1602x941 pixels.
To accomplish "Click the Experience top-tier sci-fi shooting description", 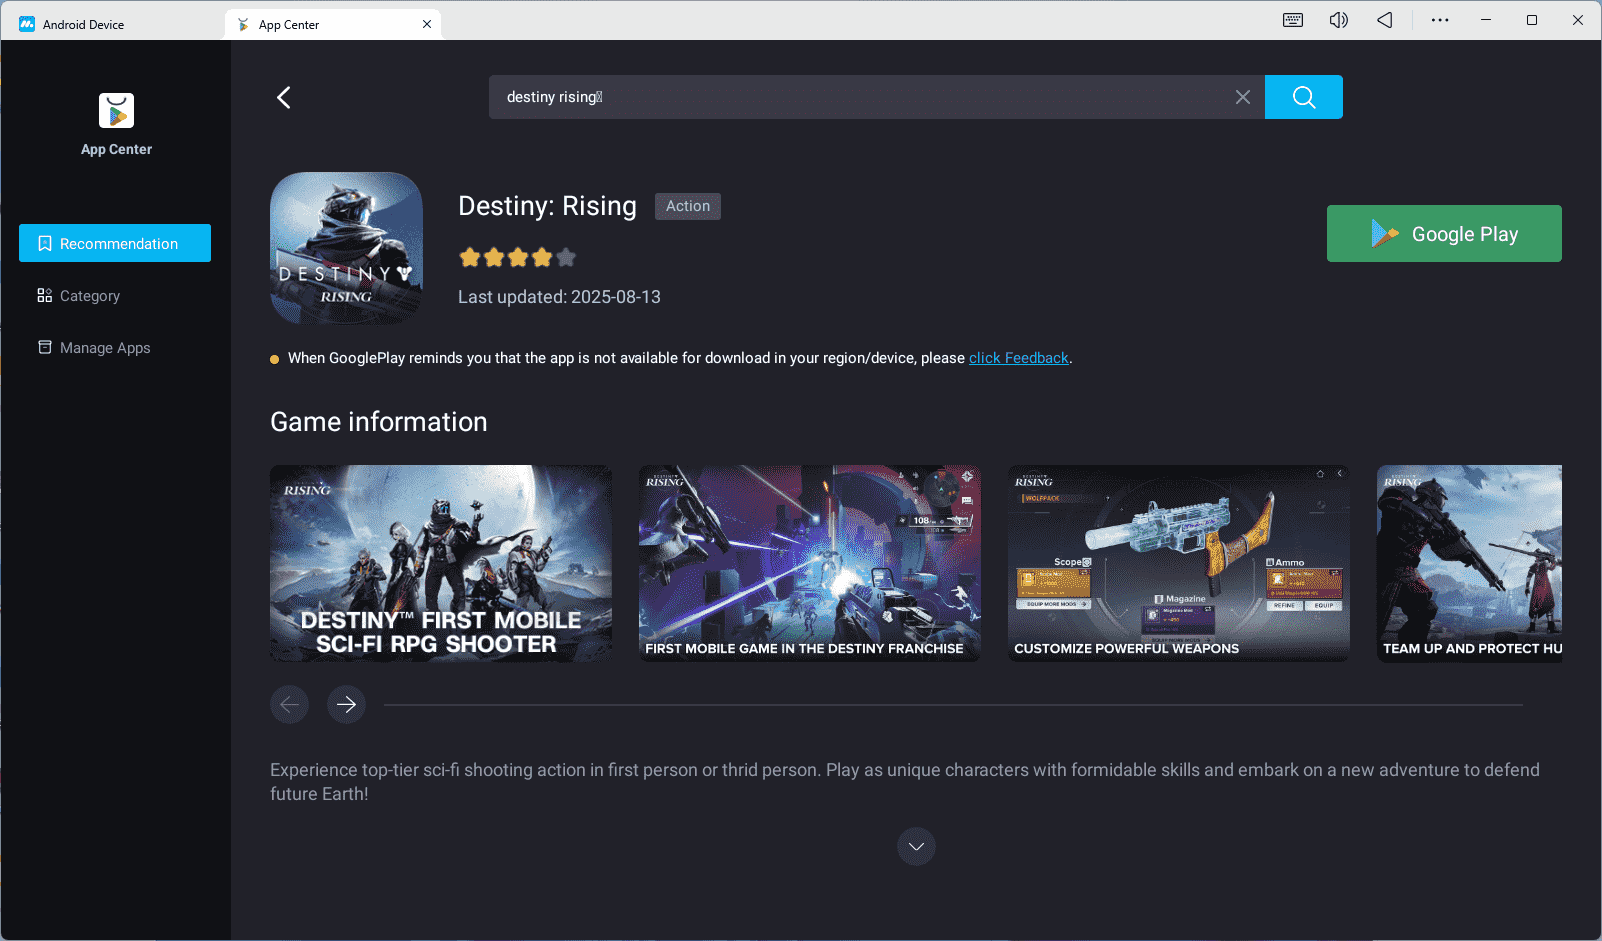I will (905, 782).
